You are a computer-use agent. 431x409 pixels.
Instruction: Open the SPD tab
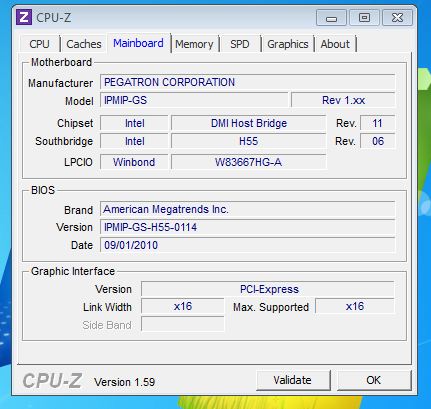[x=240, y=44]
